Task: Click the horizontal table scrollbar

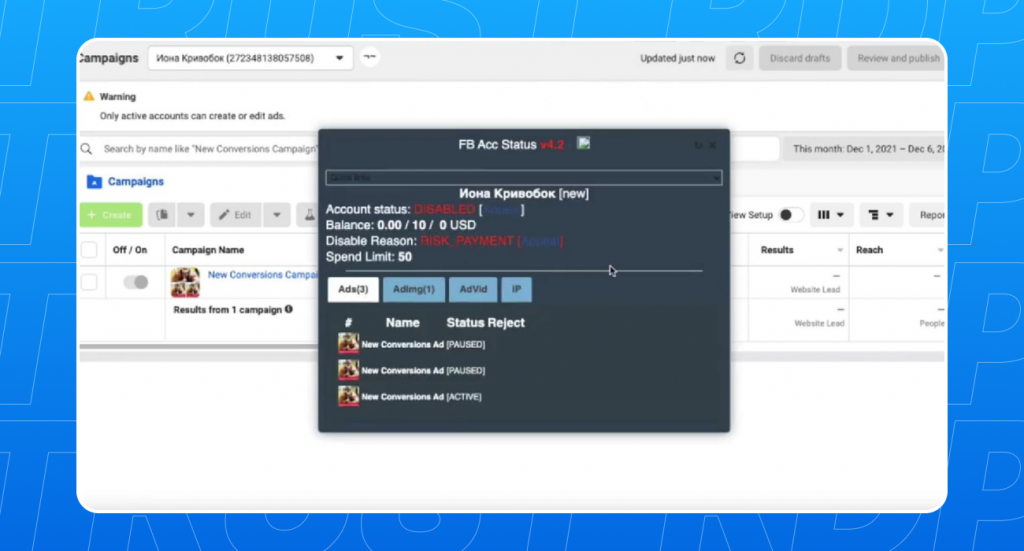Action: [x=199, y=347]
